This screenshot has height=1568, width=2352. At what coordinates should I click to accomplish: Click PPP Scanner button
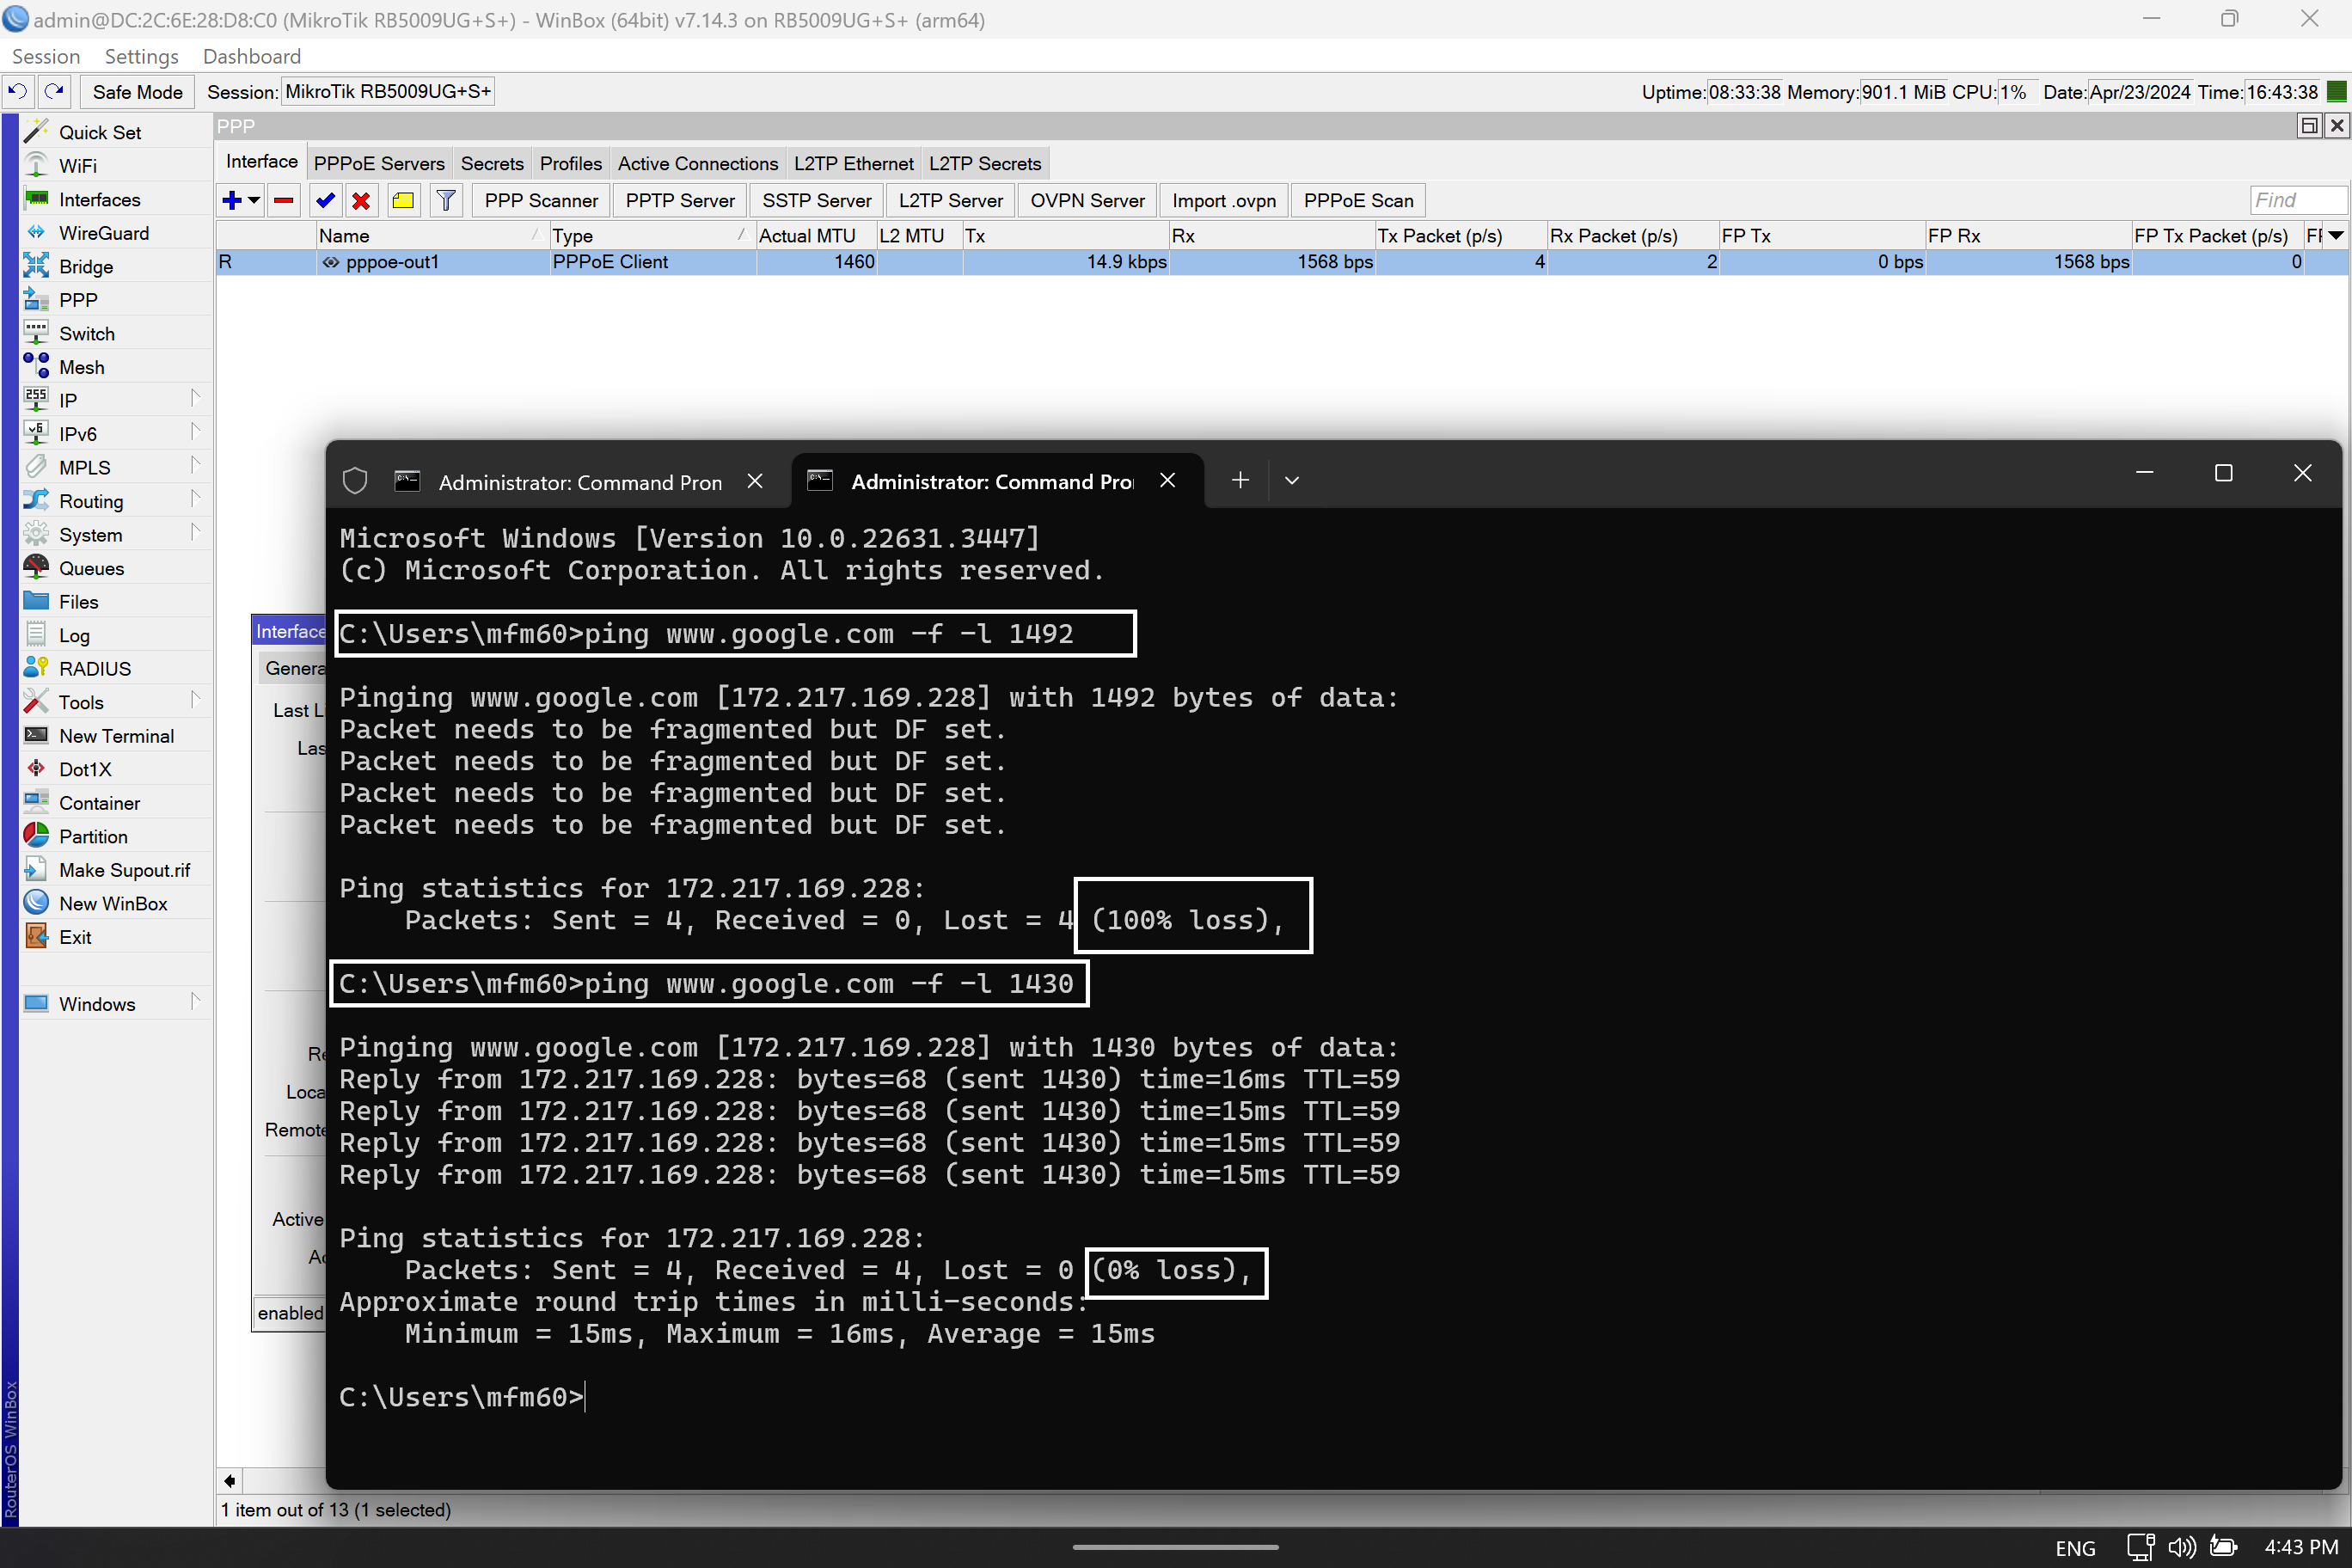[541, 200]
